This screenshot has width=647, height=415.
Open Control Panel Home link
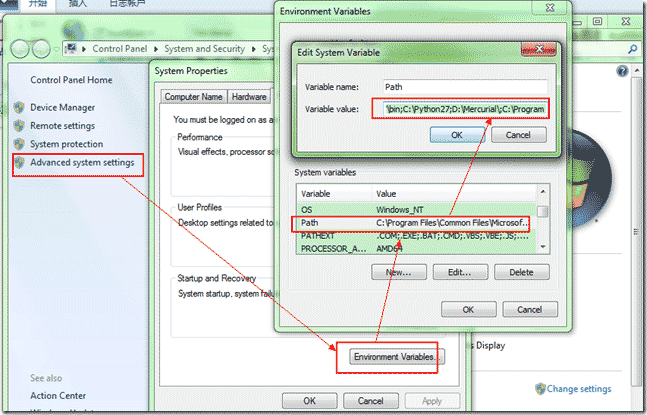click(x=71, y=80)
